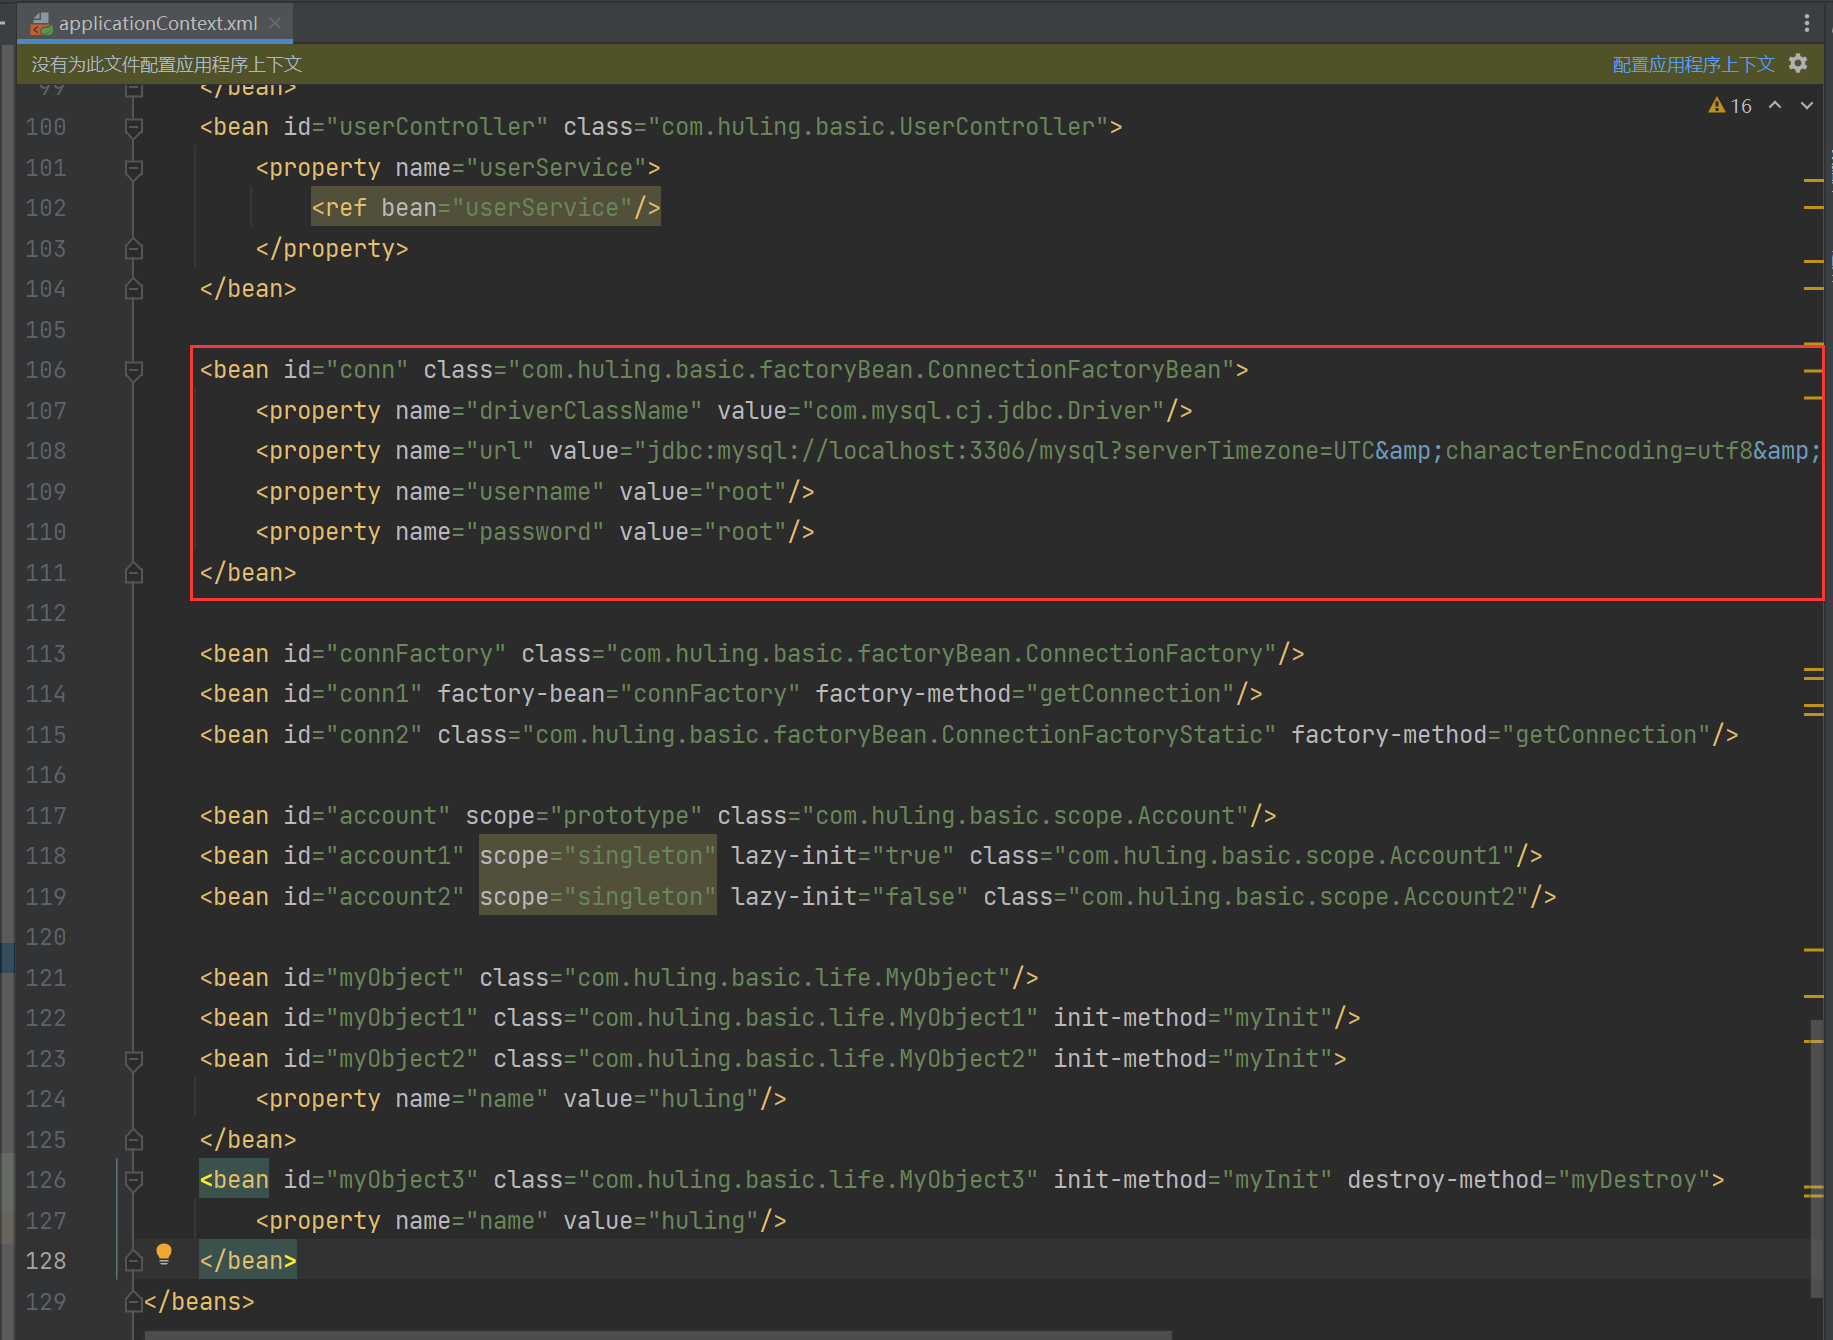This screenshot has height=1340, width=1833.
Task: Toggle fold marker at line 104 closing bean
Action: click(133, 289)
